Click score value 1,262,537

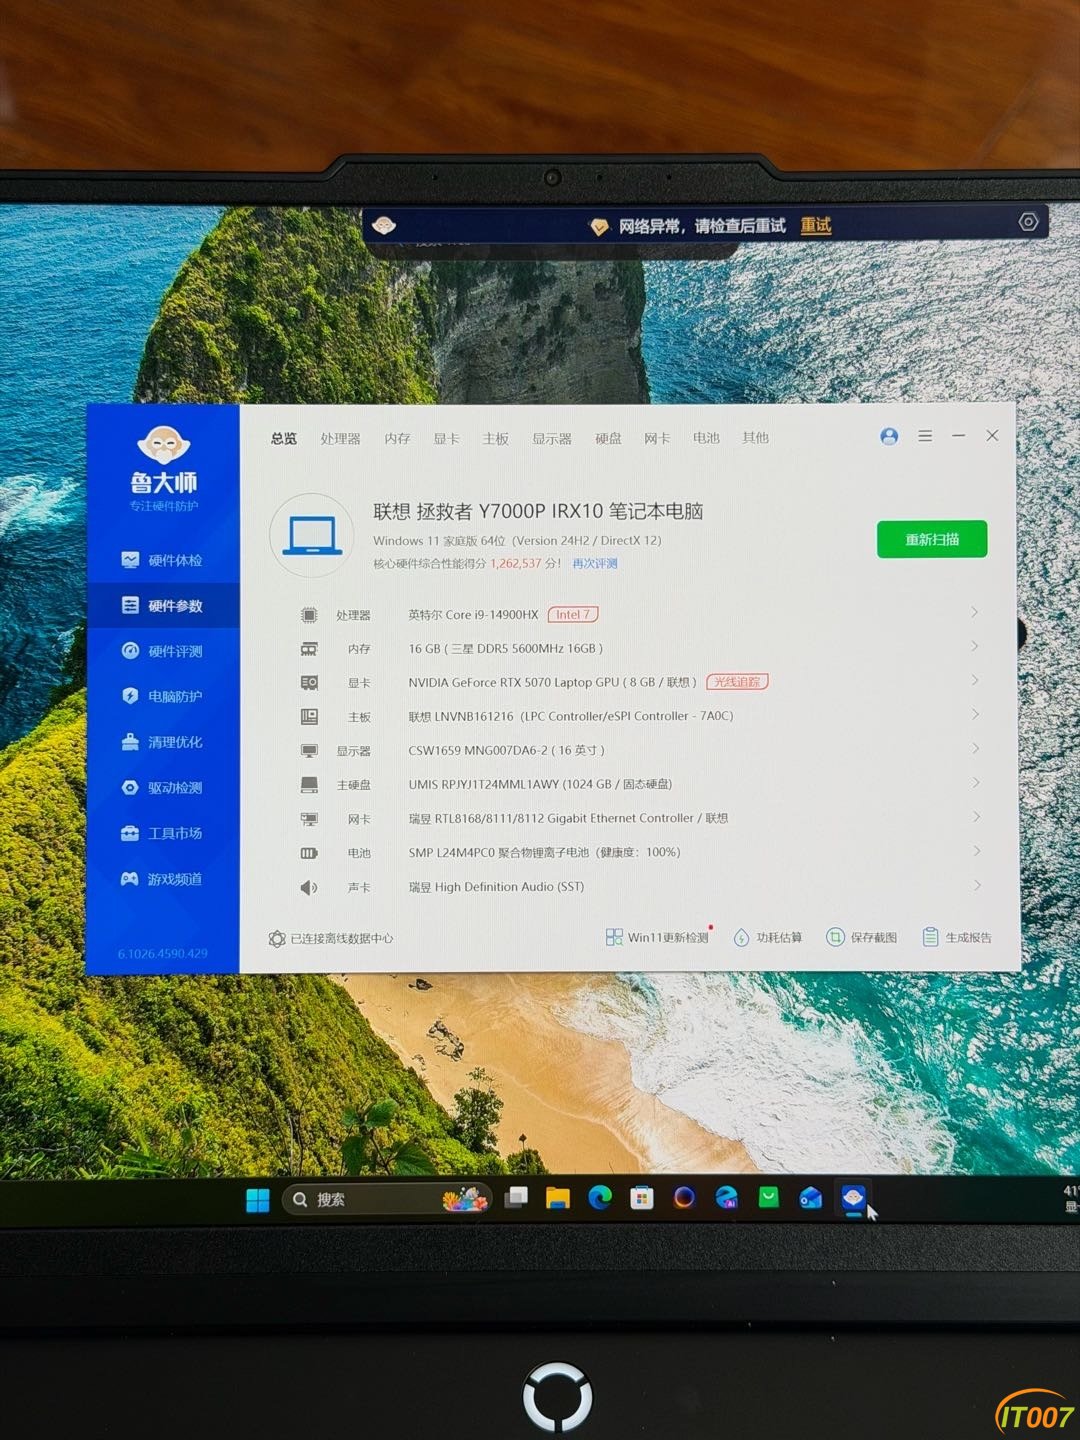516,564
